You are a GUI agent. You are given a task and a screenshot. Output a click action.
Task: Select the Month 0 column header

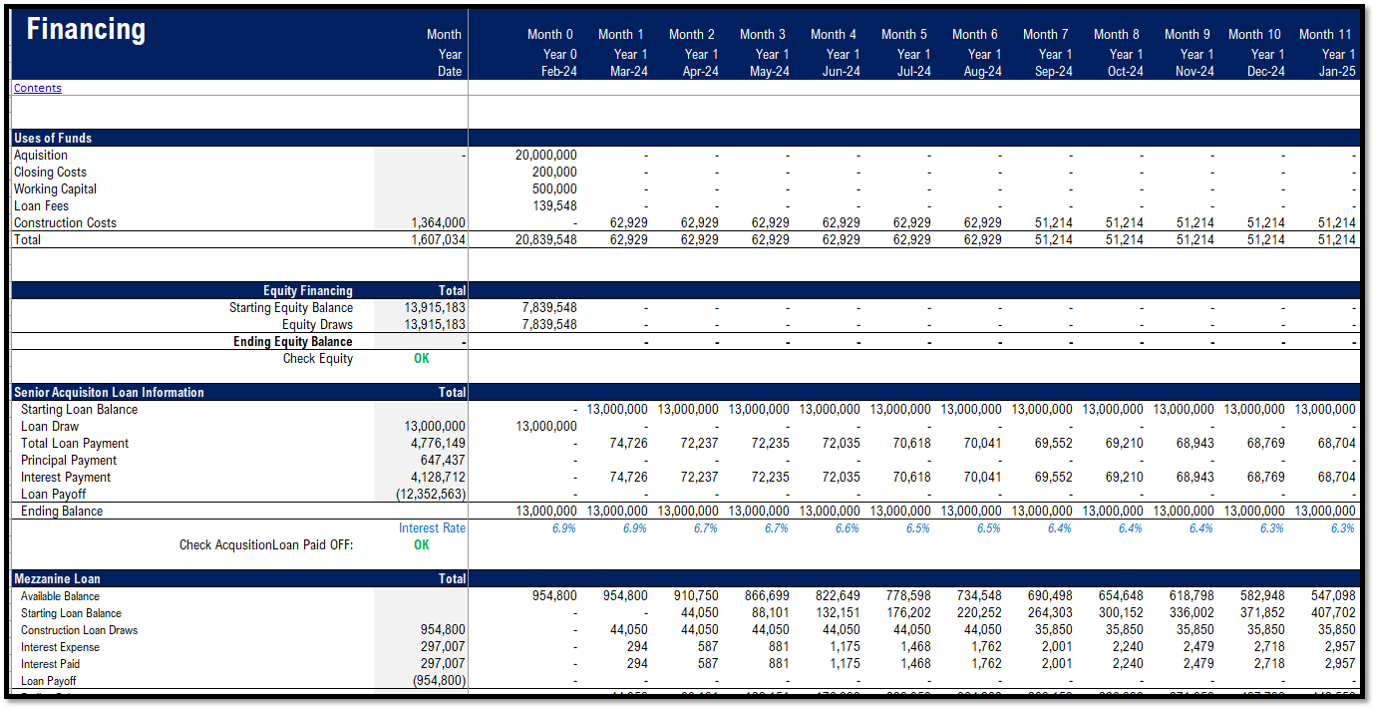[551, 34]
